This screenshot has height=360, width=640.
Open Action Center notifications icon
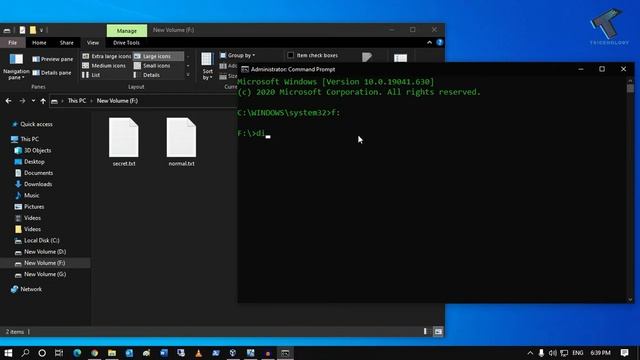tap(624, 353)
